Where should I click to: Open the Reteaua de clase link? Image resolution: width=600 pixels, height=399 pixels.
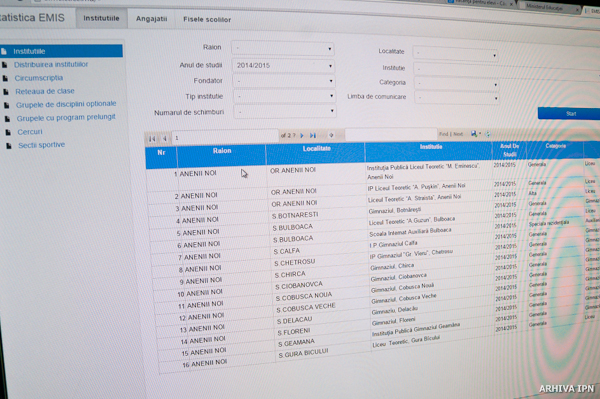tap(45, 91)
